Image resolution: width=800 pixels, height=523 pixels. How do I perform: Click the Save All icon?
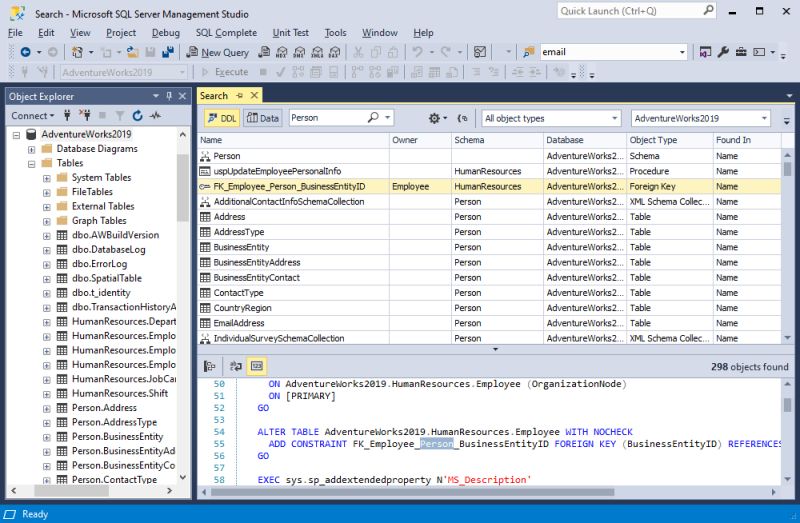(167, 52)
